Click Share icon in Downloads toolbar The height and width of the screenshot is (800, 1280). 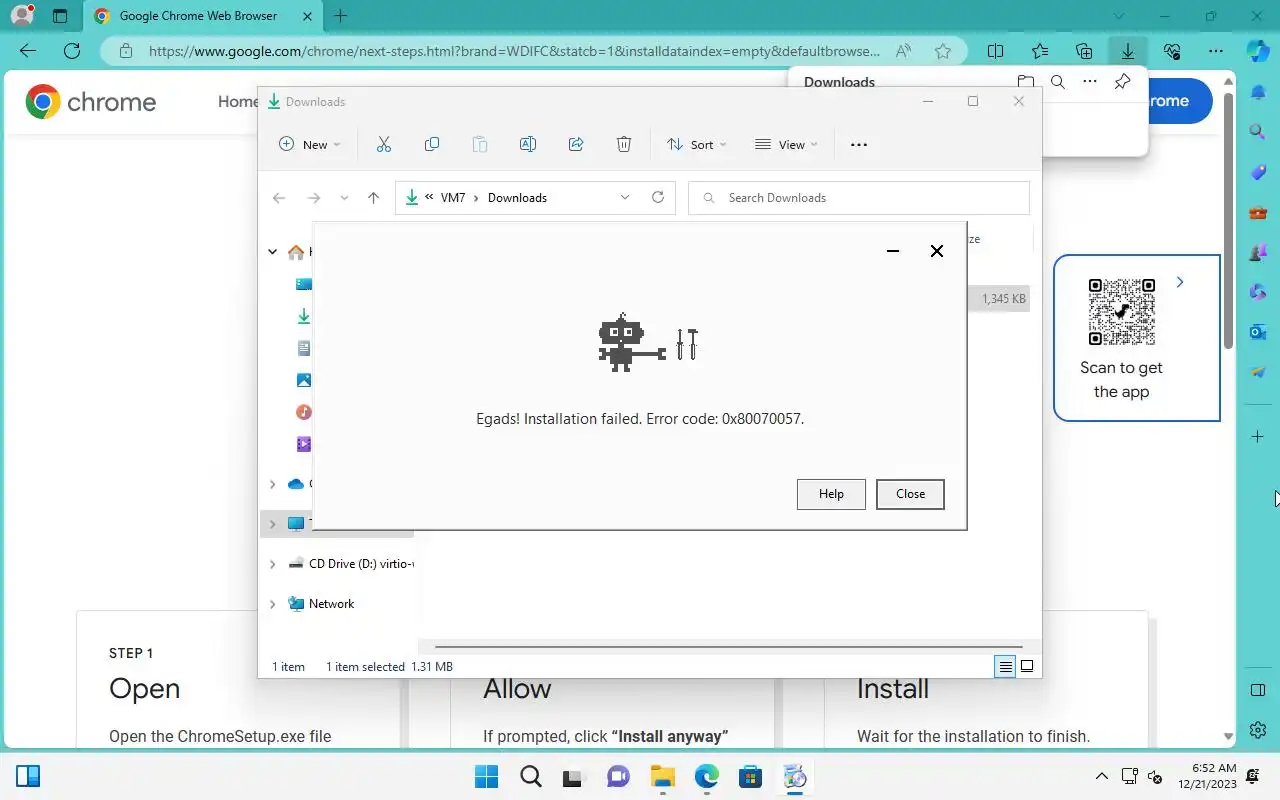pyautogui.click(x=576, y=144)
